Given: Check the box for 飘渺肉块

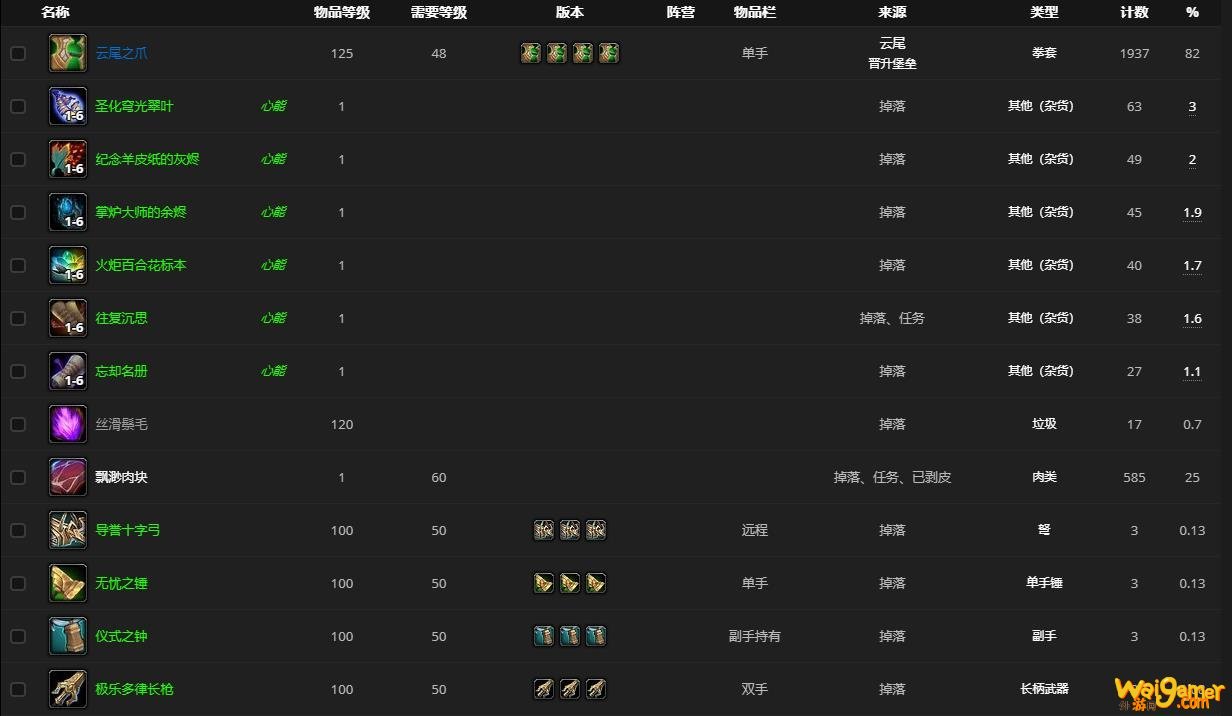Looking at the screenshot, I should tap(18, 477).
